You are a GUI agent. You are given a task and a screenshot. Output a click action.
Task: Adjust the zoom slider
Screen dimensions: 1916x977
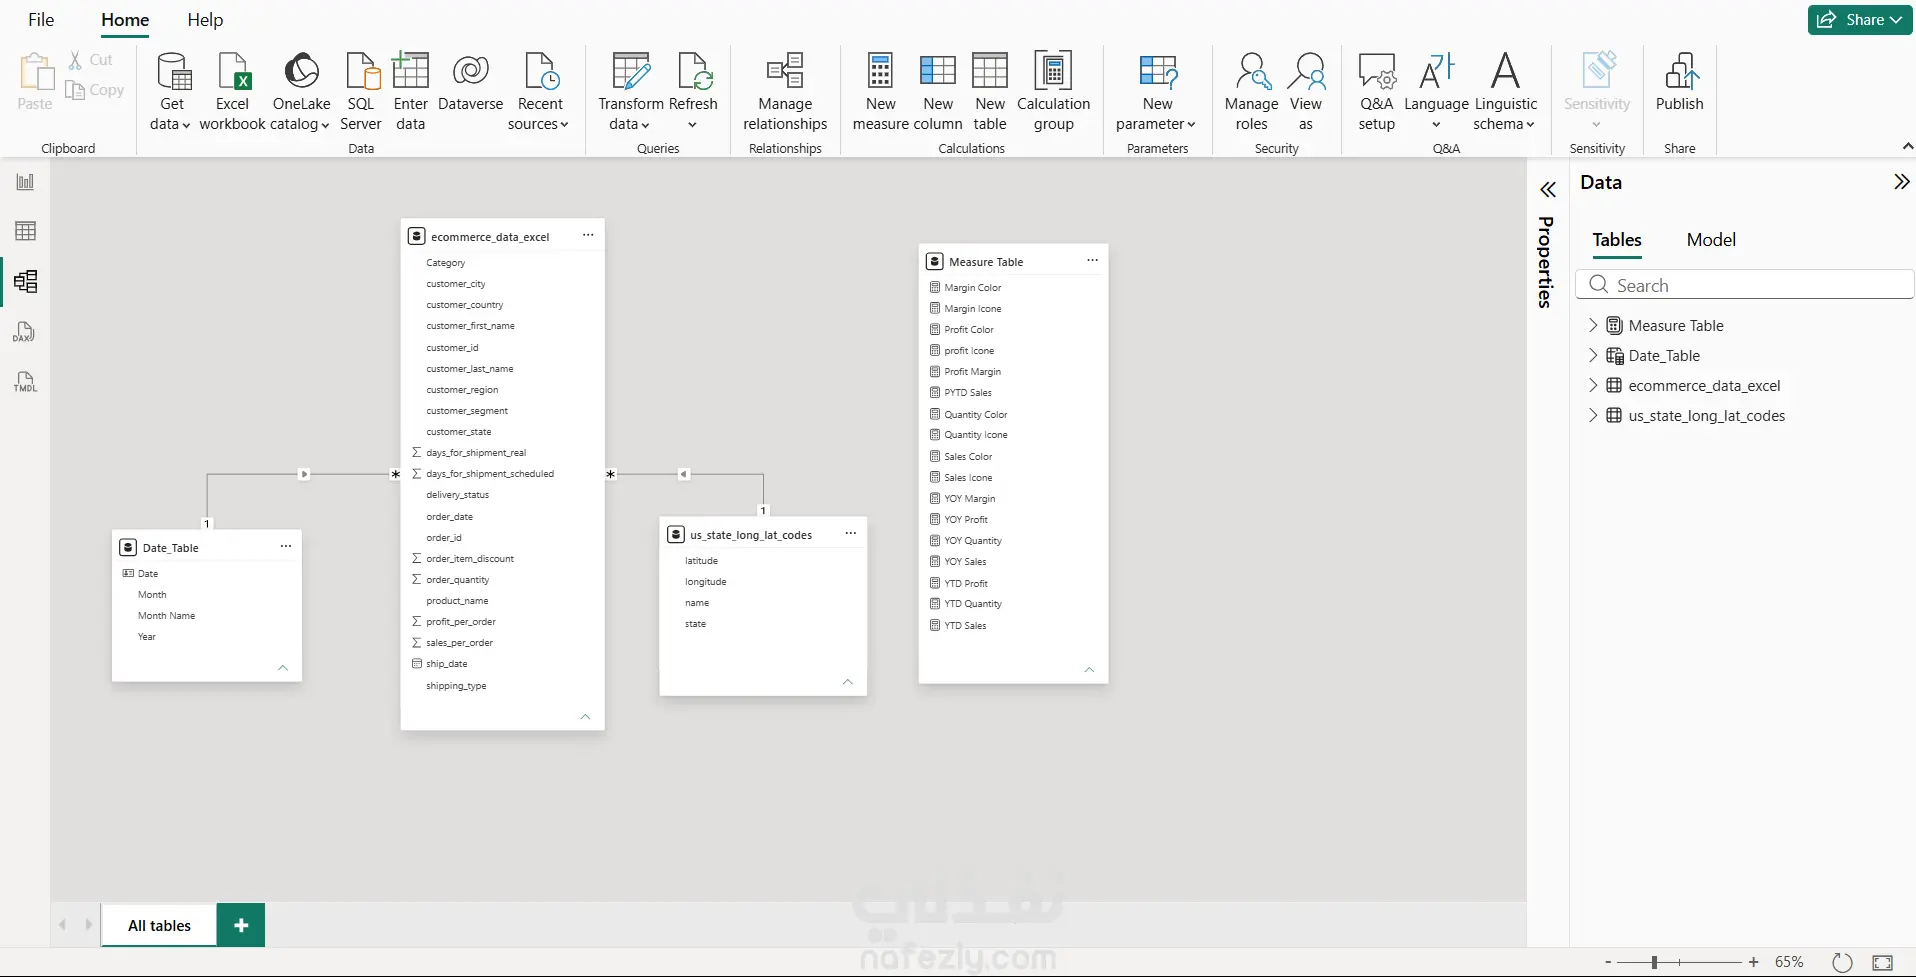point(1655,962)
